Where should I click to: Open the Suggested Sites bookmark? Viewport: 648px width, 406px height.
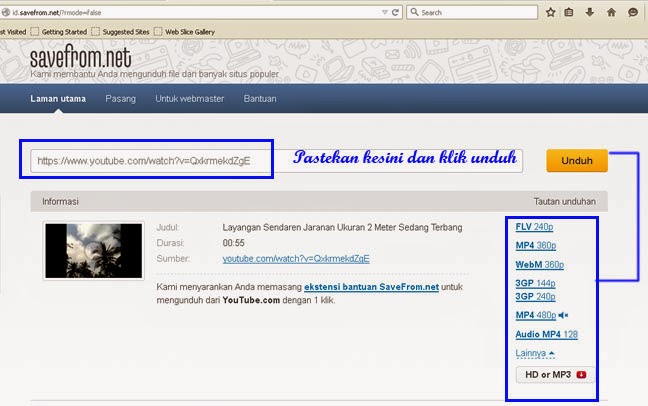point(120,32)
